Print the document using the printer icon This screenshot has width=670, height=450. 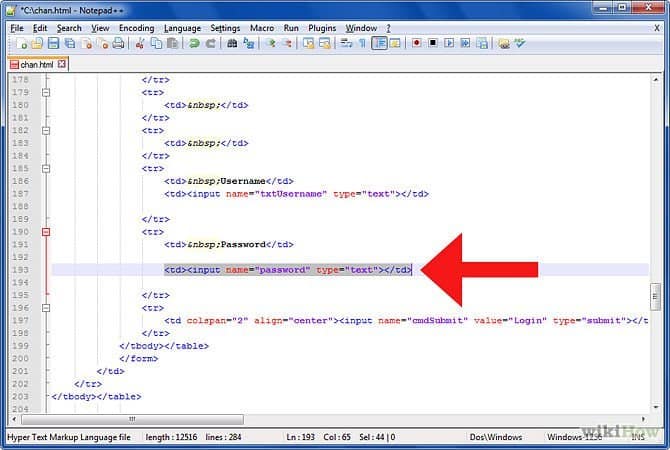coord(118,43)
